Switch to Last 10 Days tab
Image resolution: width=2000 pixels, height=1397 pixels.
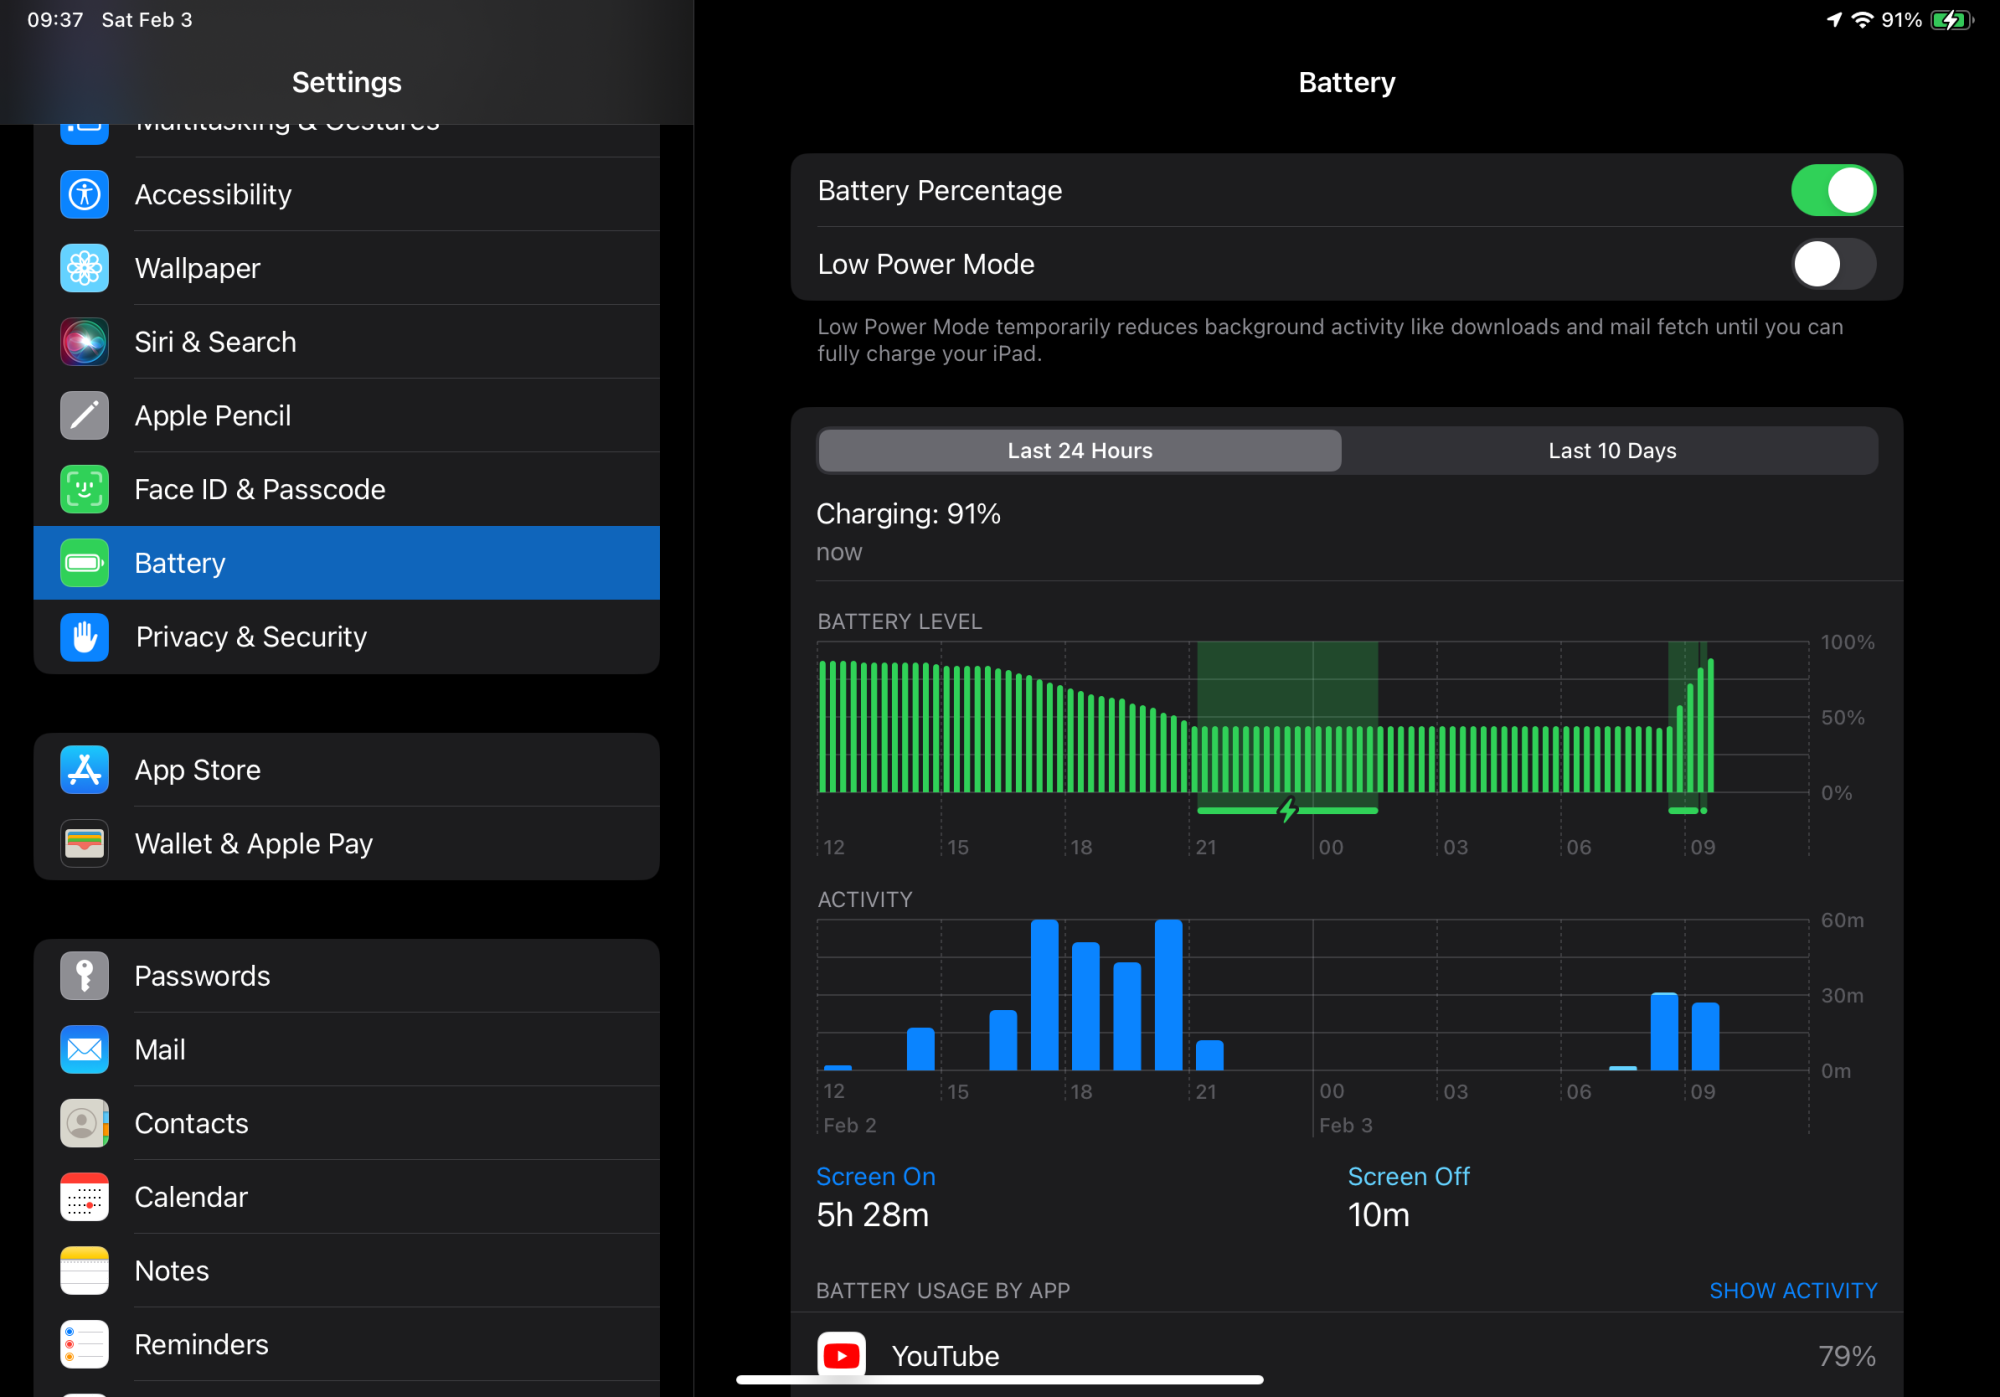coord(1611,451)
